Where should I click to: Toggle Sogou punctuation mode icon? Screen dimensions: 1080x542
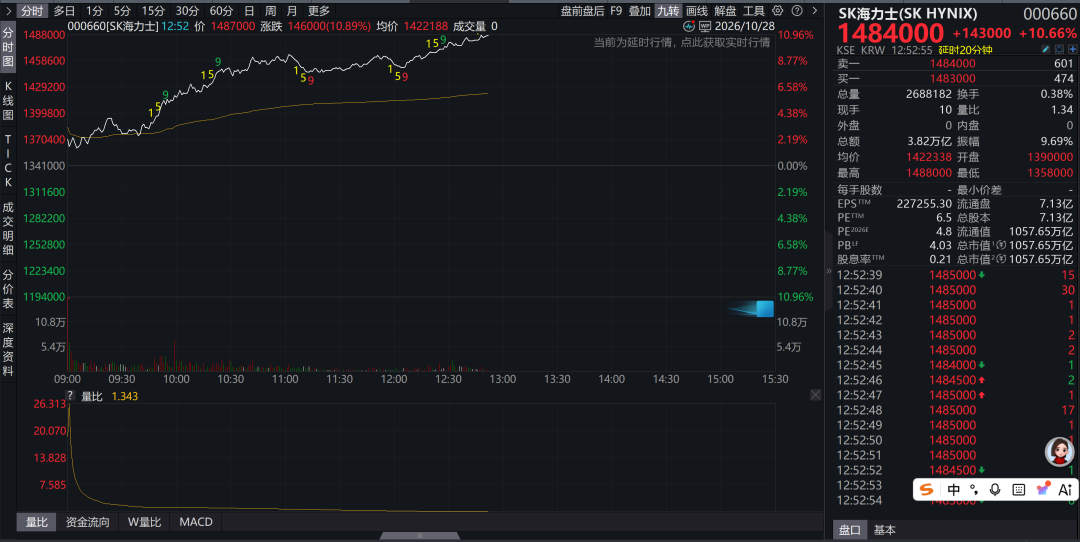[974, 490]
